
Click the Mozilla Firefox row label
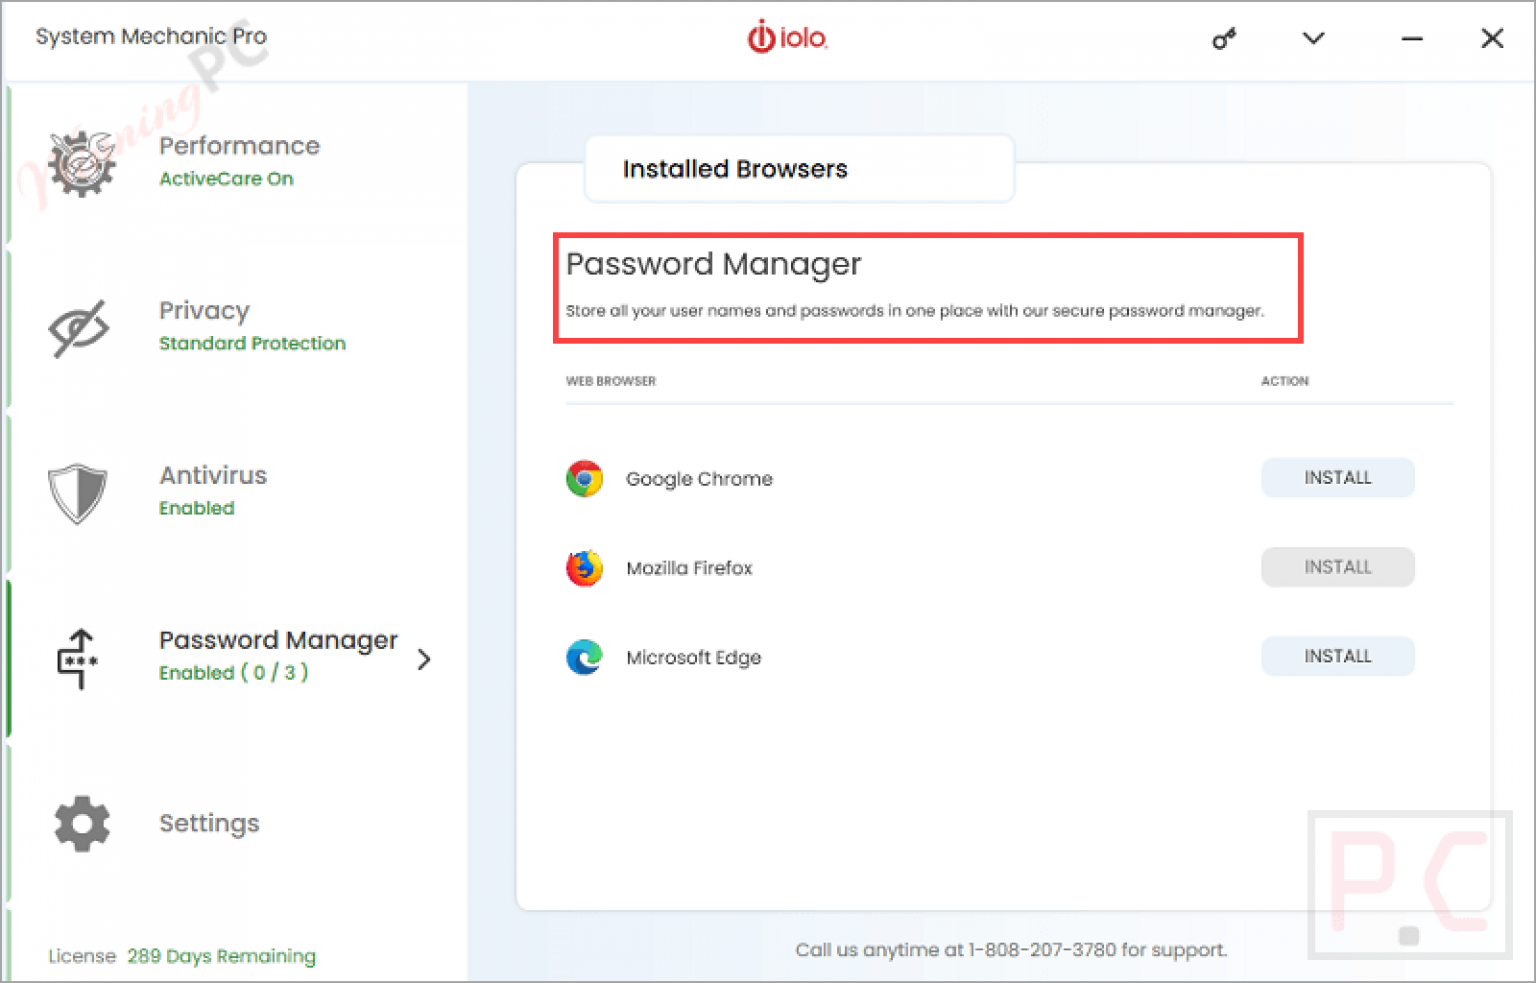tap(689, 568)
